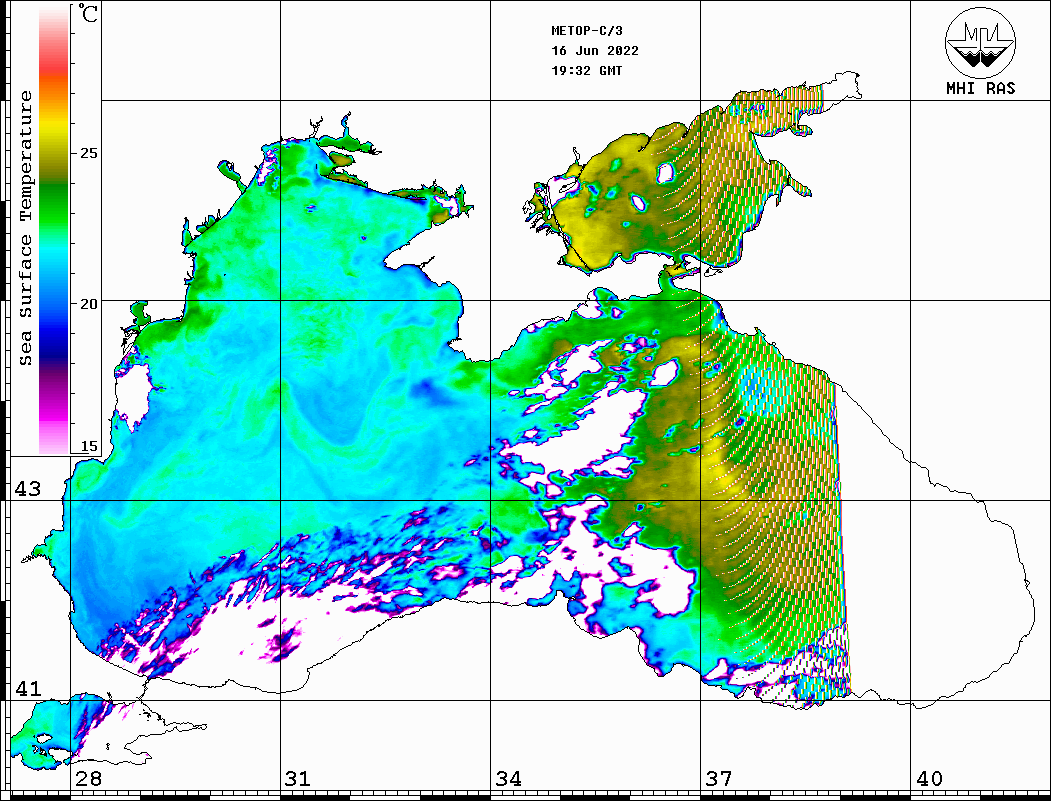
Task: Click the 'MHI RAS' label text
Action: 980,88
